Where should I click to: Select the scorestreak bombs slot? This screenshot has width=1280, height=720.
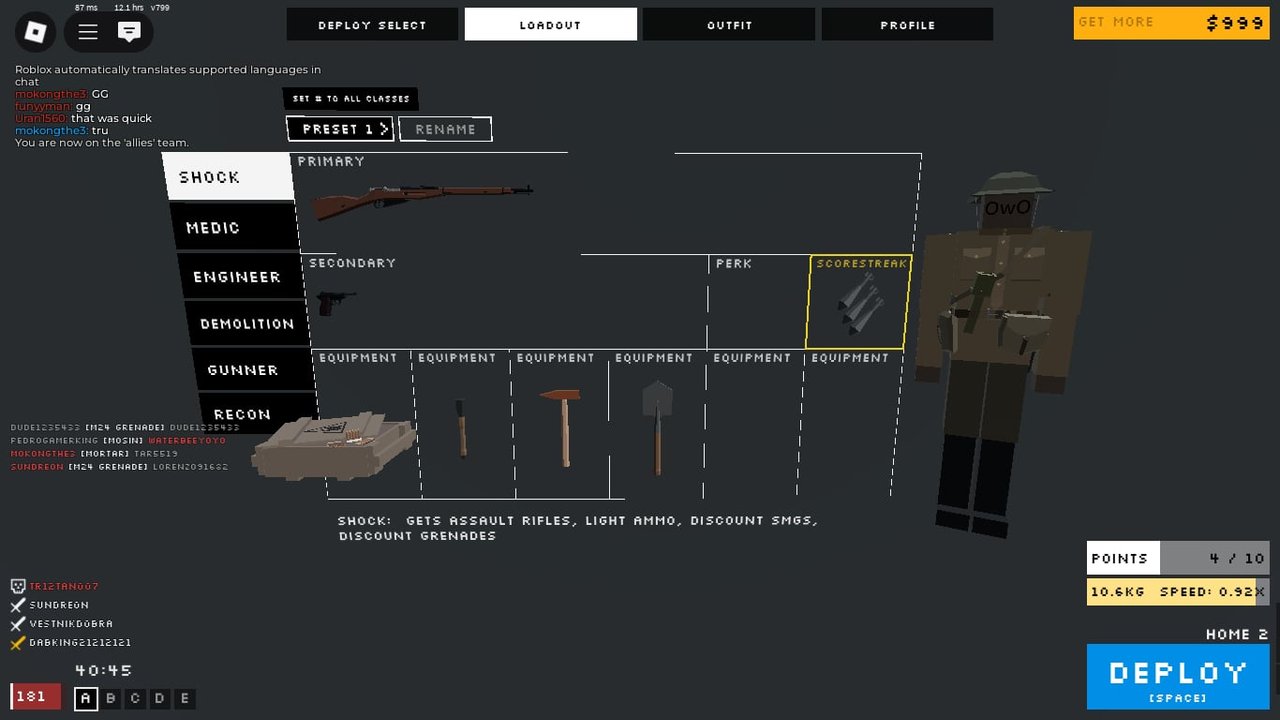(858, 301)
